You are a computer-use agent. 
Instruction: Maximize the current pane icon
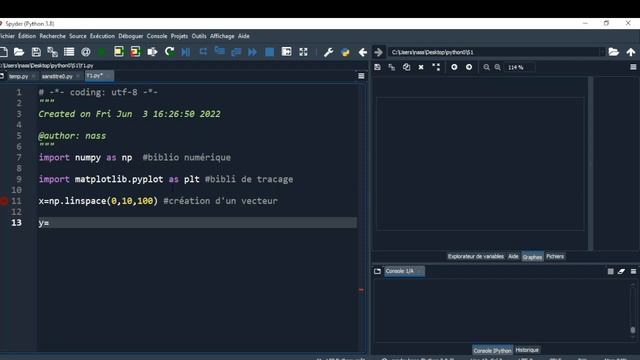pyautogui.click(x=287, y=52)
